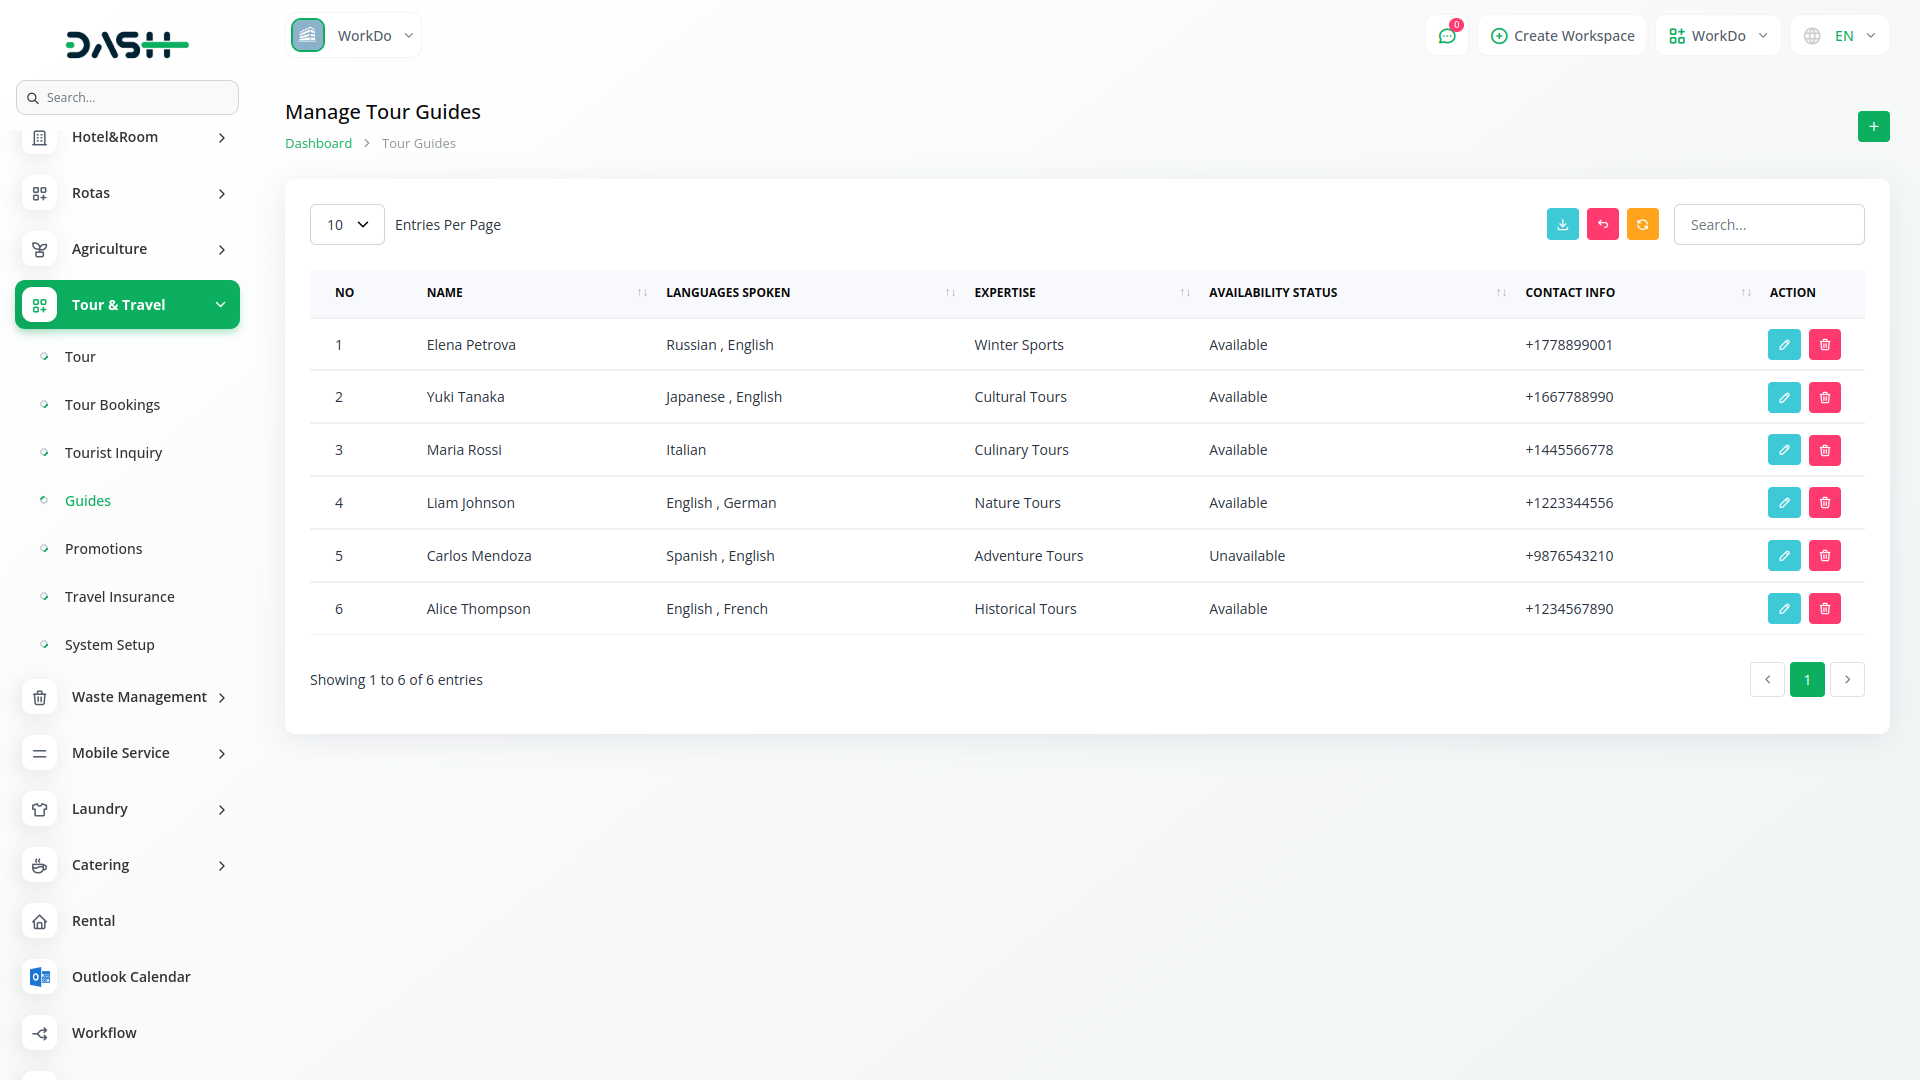Viewport: 1920px width, 1080px height.
Task: Open the entries per page dropdown
Action: click(x=347, y=224)
